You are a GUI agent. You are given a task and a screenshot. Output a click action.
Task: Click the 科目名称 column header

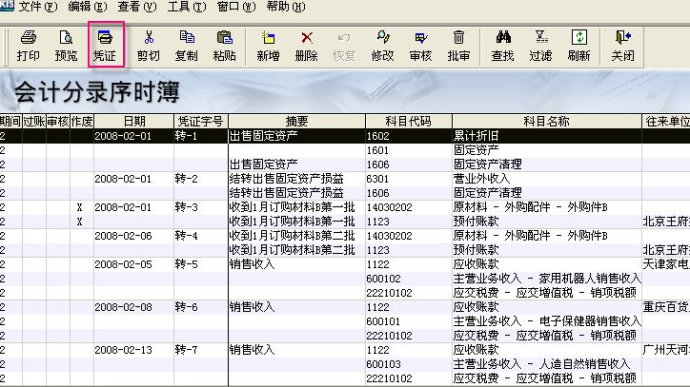[547, 122]
